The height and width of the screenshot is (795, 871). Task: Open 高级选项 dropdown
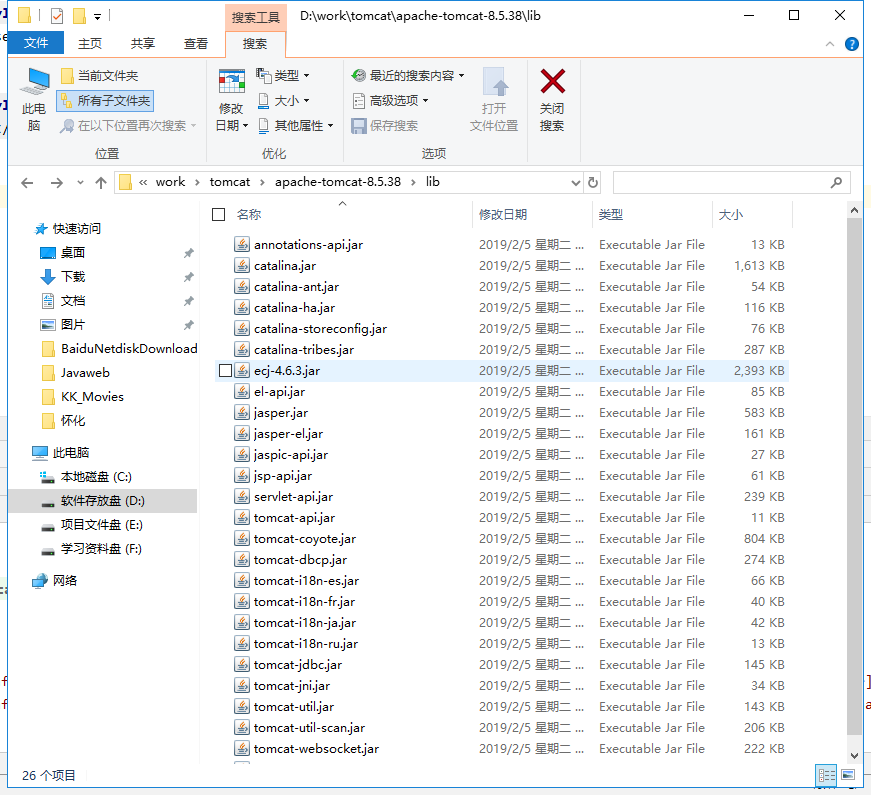click(x=391, y=101)
